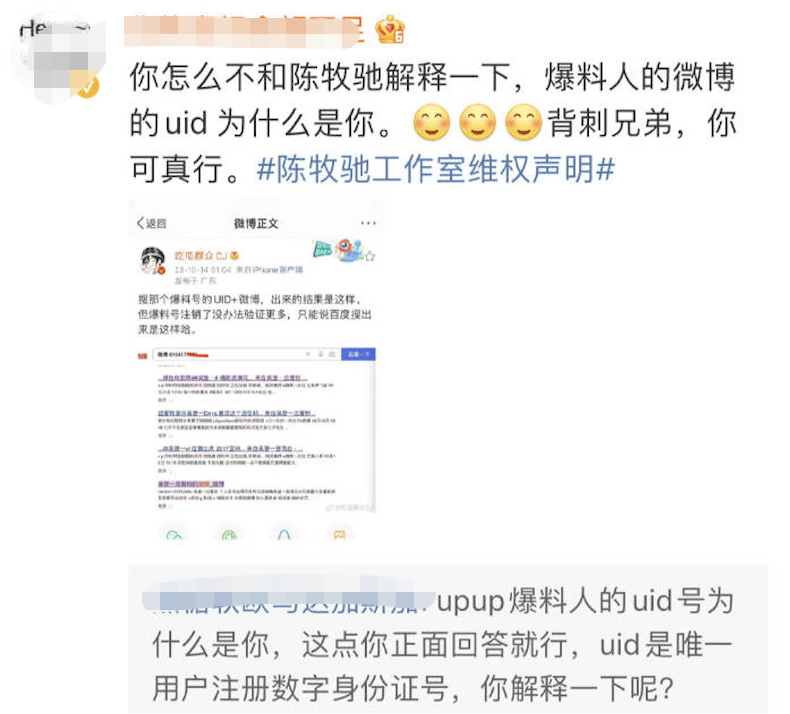This screenshot has height=714, width=790.
Task: Tap the blue bell-shaped bottom icon
Action: pyautogui.click(x=284, y=535)
